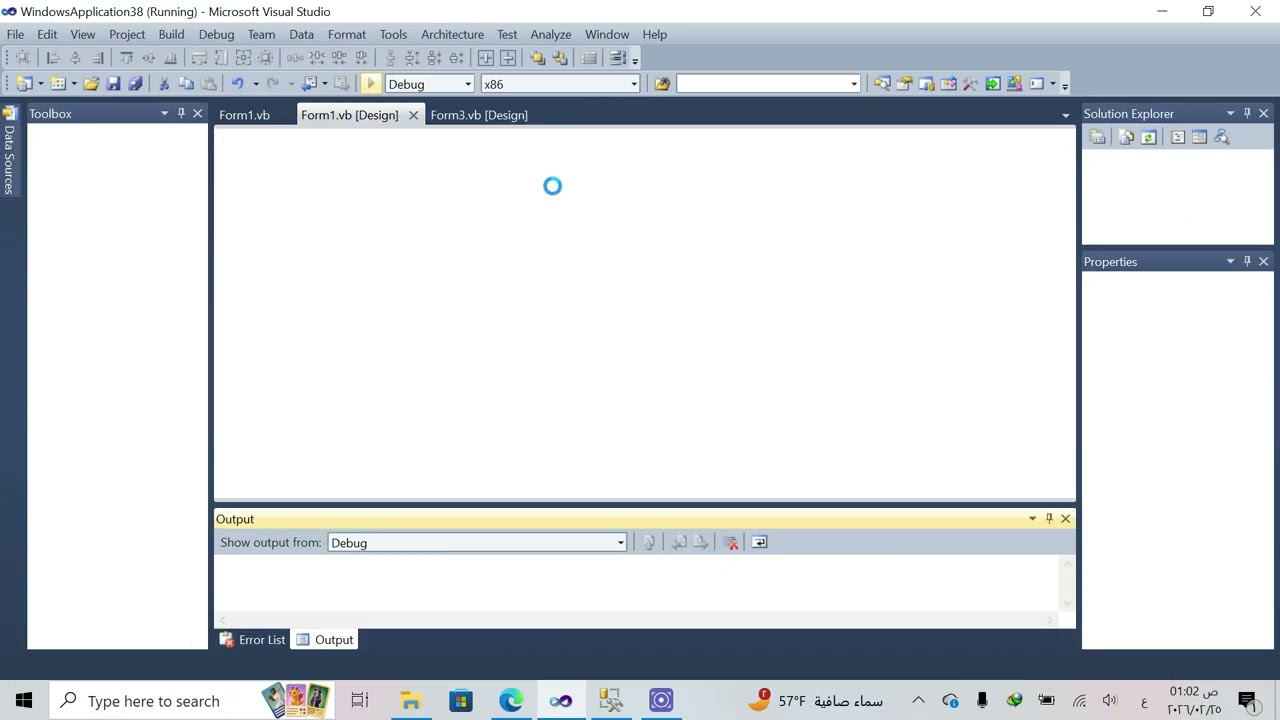Open the Analyze menu

[x=550, y=34]
